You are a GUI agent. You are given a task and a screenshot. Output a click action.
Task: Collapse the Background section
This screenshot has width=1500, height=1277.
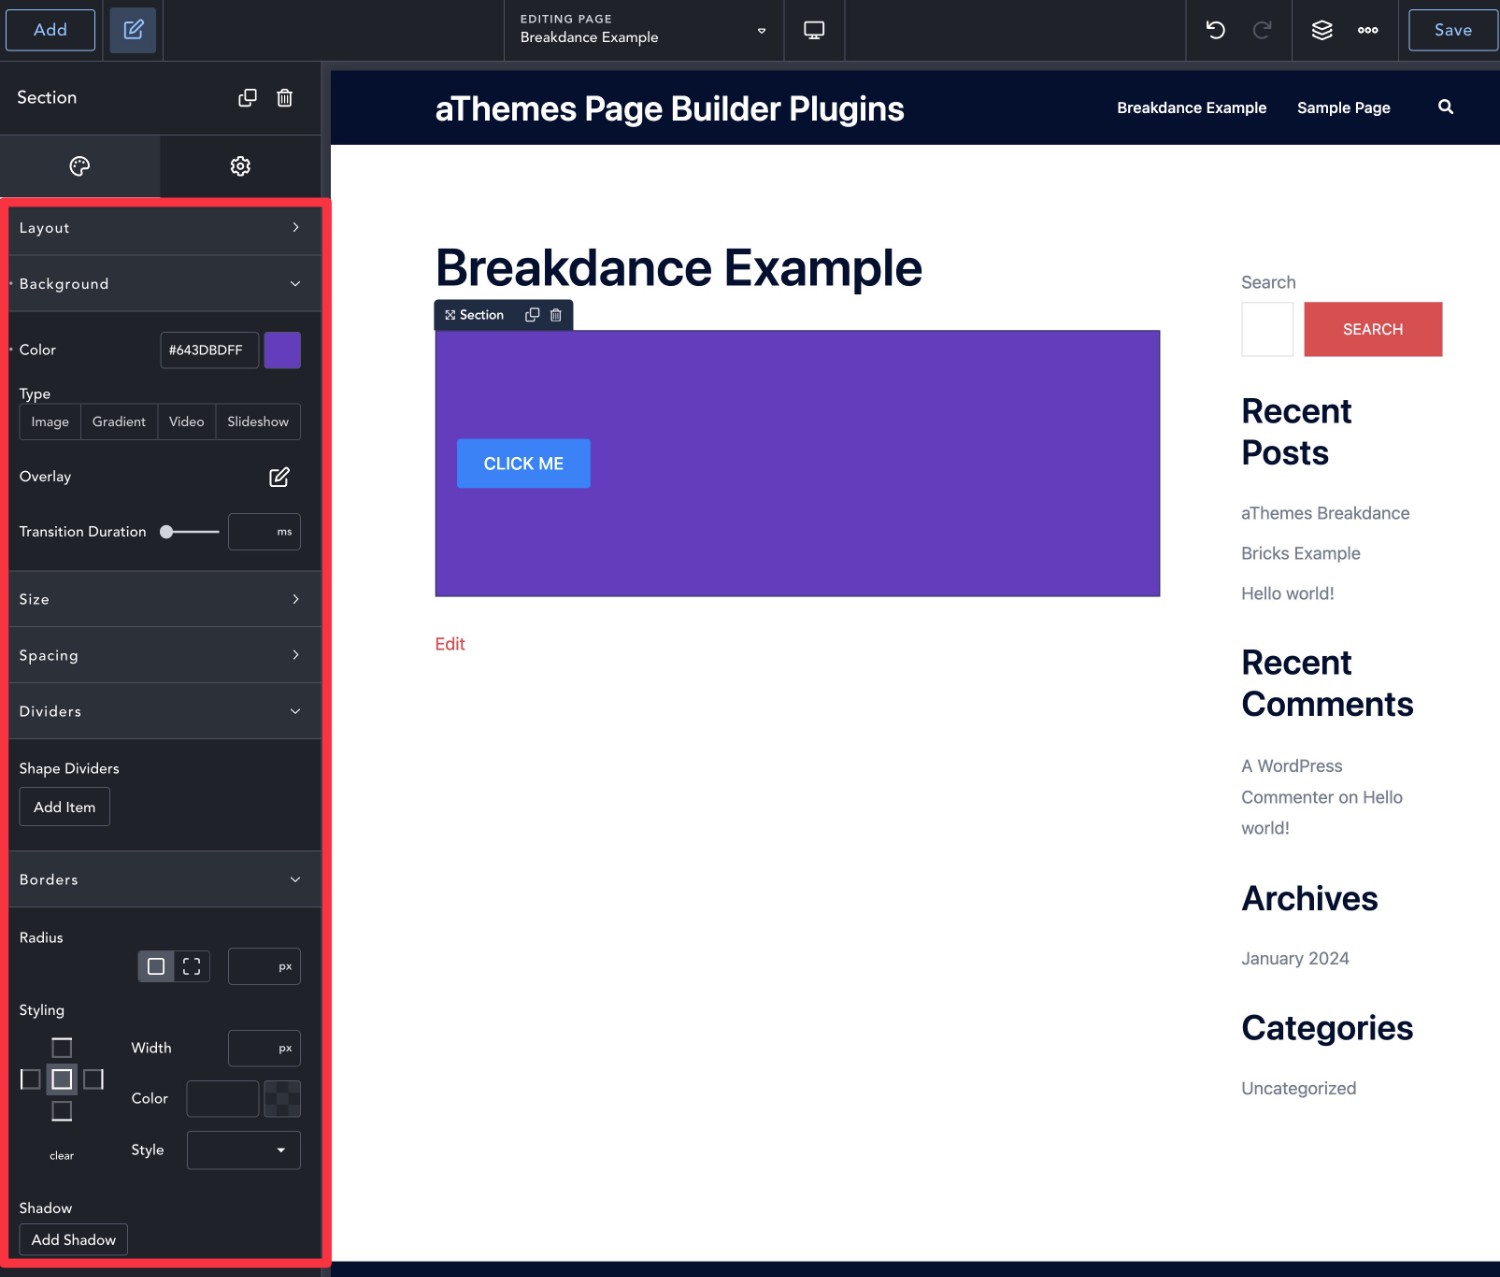point(164,283)
